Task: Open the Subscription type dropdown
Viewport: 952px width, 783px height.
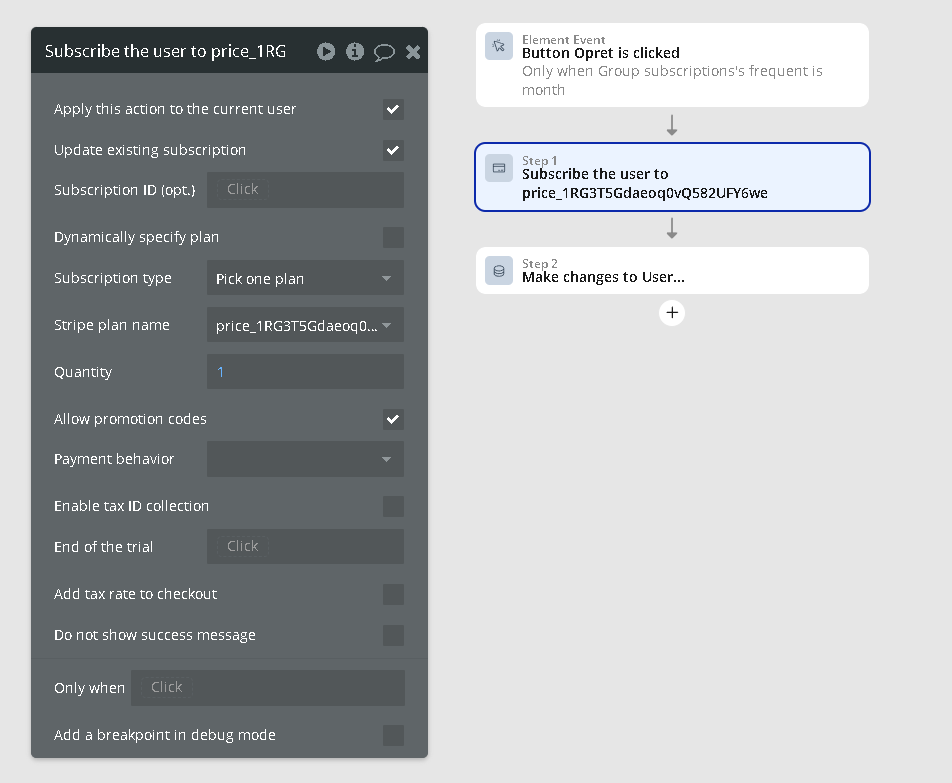Action: 305,278
